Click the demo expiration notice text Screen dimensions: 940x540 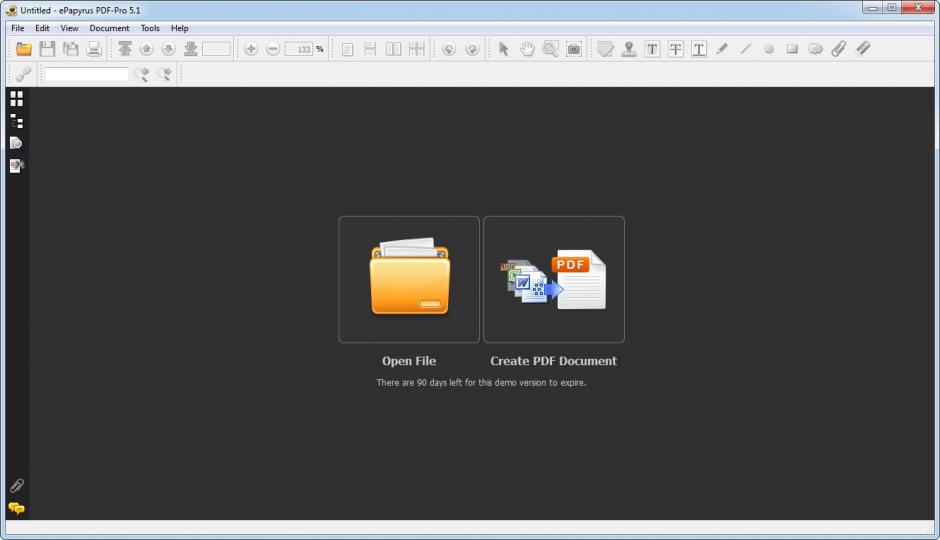pyautogui.click(x=481, y=382)
